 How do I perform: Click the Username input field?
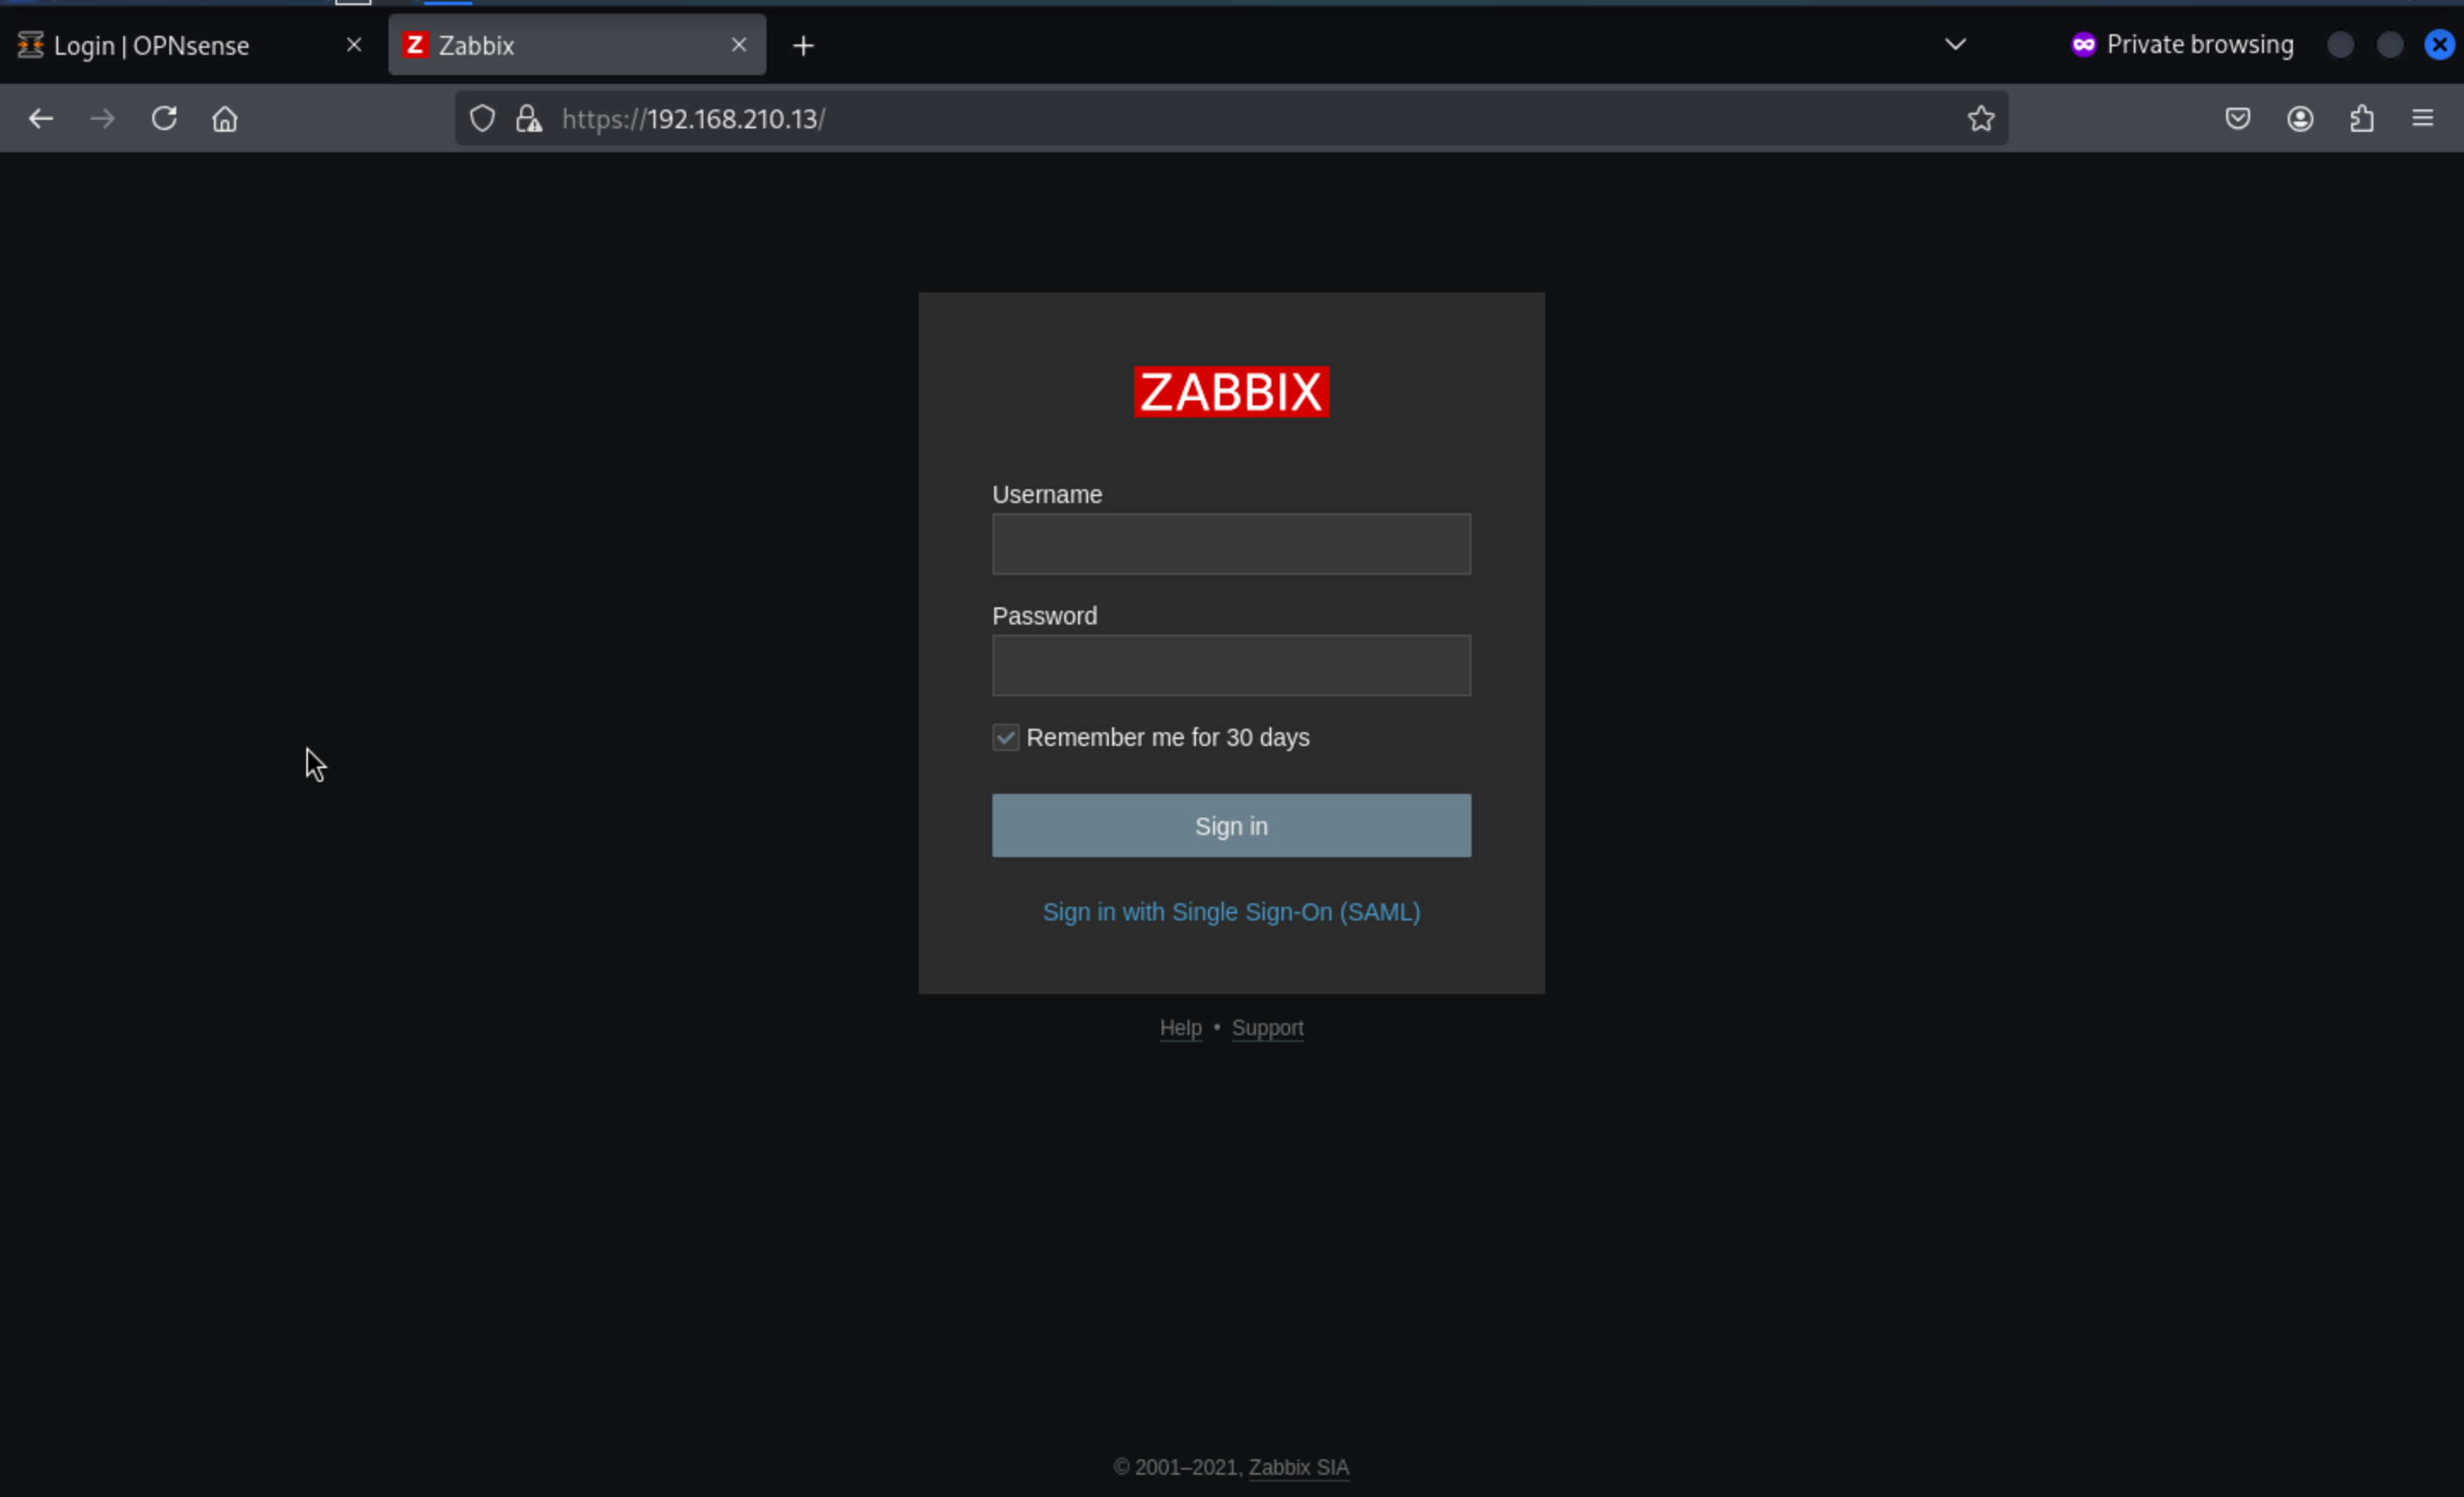pos(1231,544)
